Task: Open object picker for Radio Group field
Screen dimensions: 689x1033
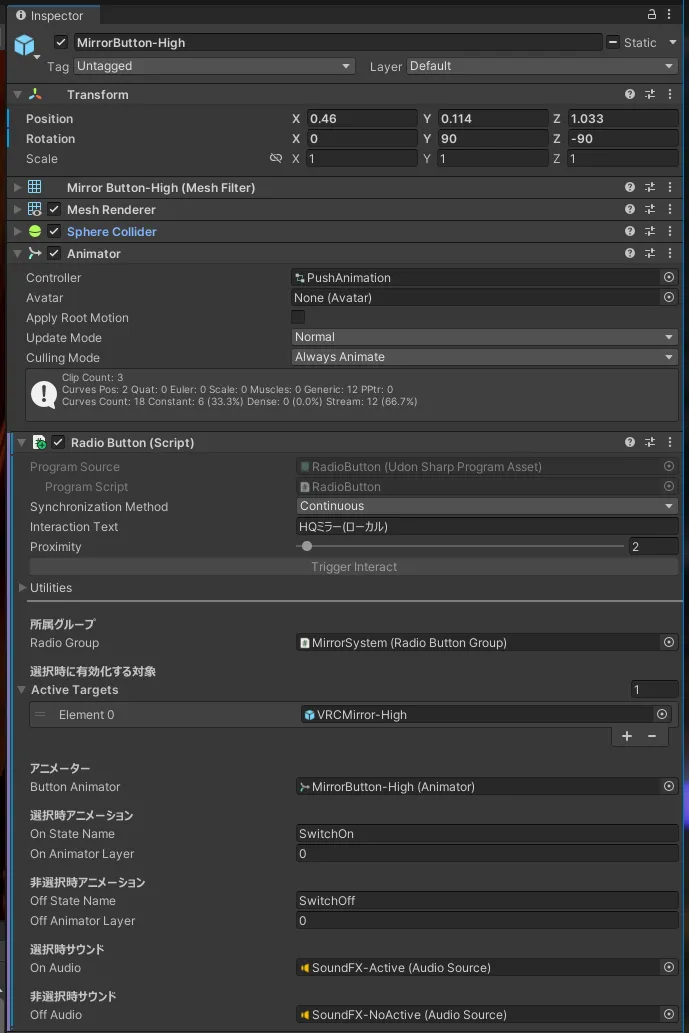Action: click(667, 642)
